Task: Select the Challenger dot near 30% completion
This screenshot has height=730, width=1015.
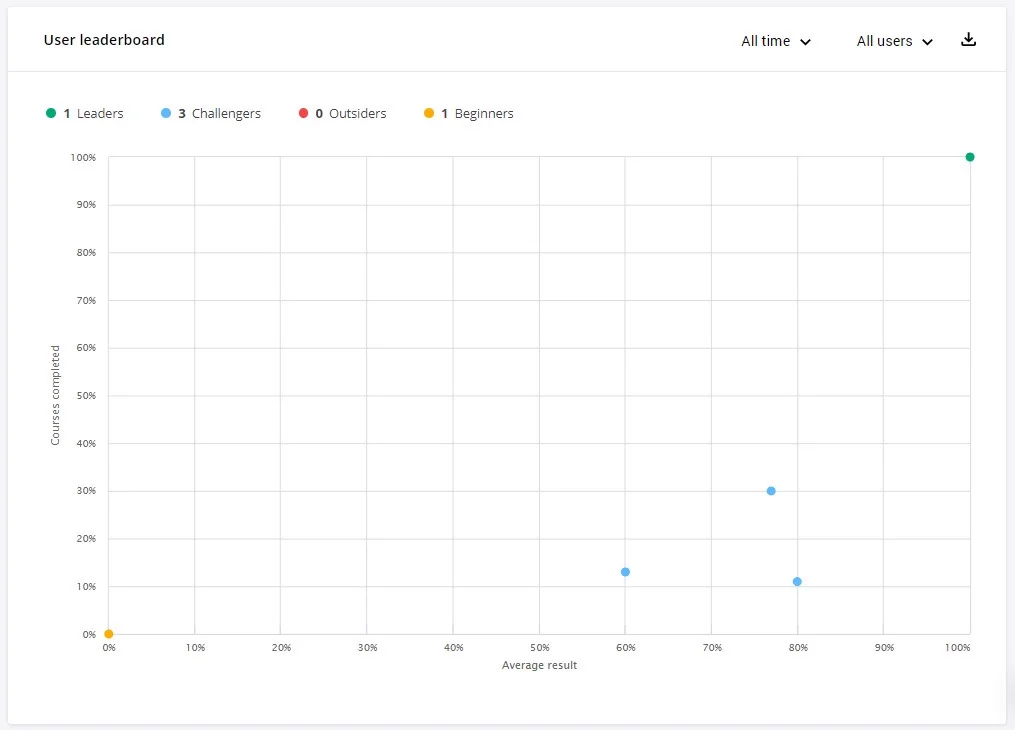Action: (x=771, y=490)
